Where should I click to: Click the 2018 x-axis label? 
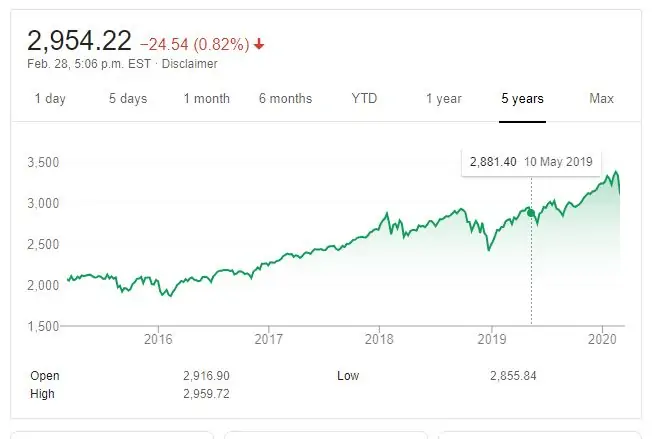(378, 340)
